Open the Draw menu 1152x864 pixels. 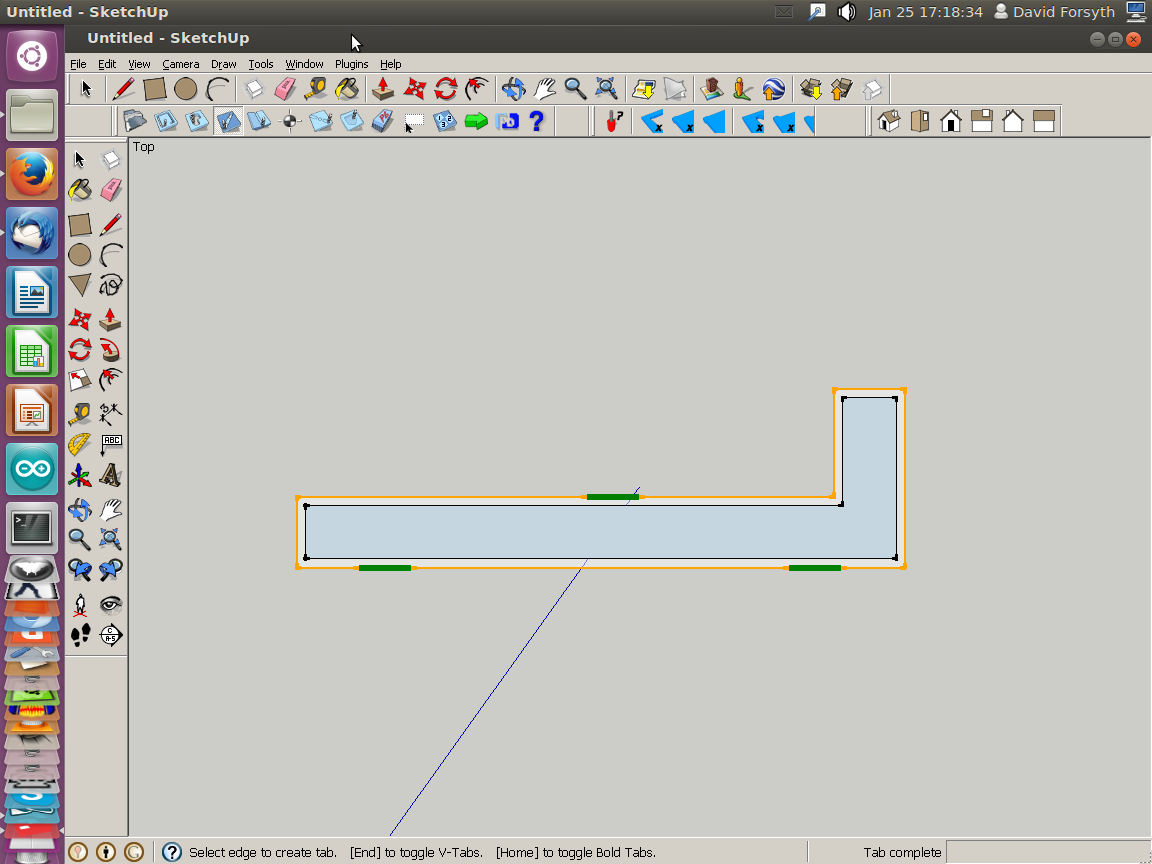pos(223,64)
